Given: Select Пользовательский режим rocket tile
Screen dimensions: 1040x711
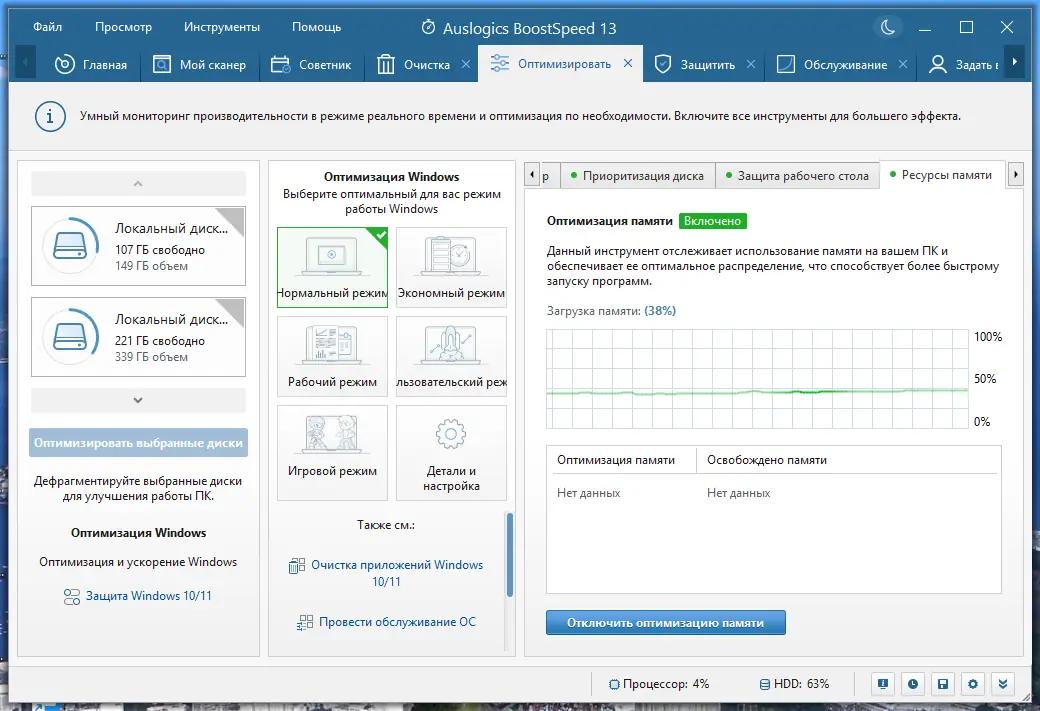Looking at the screenshot, I should pyautogui.click(x=451, y=356).
